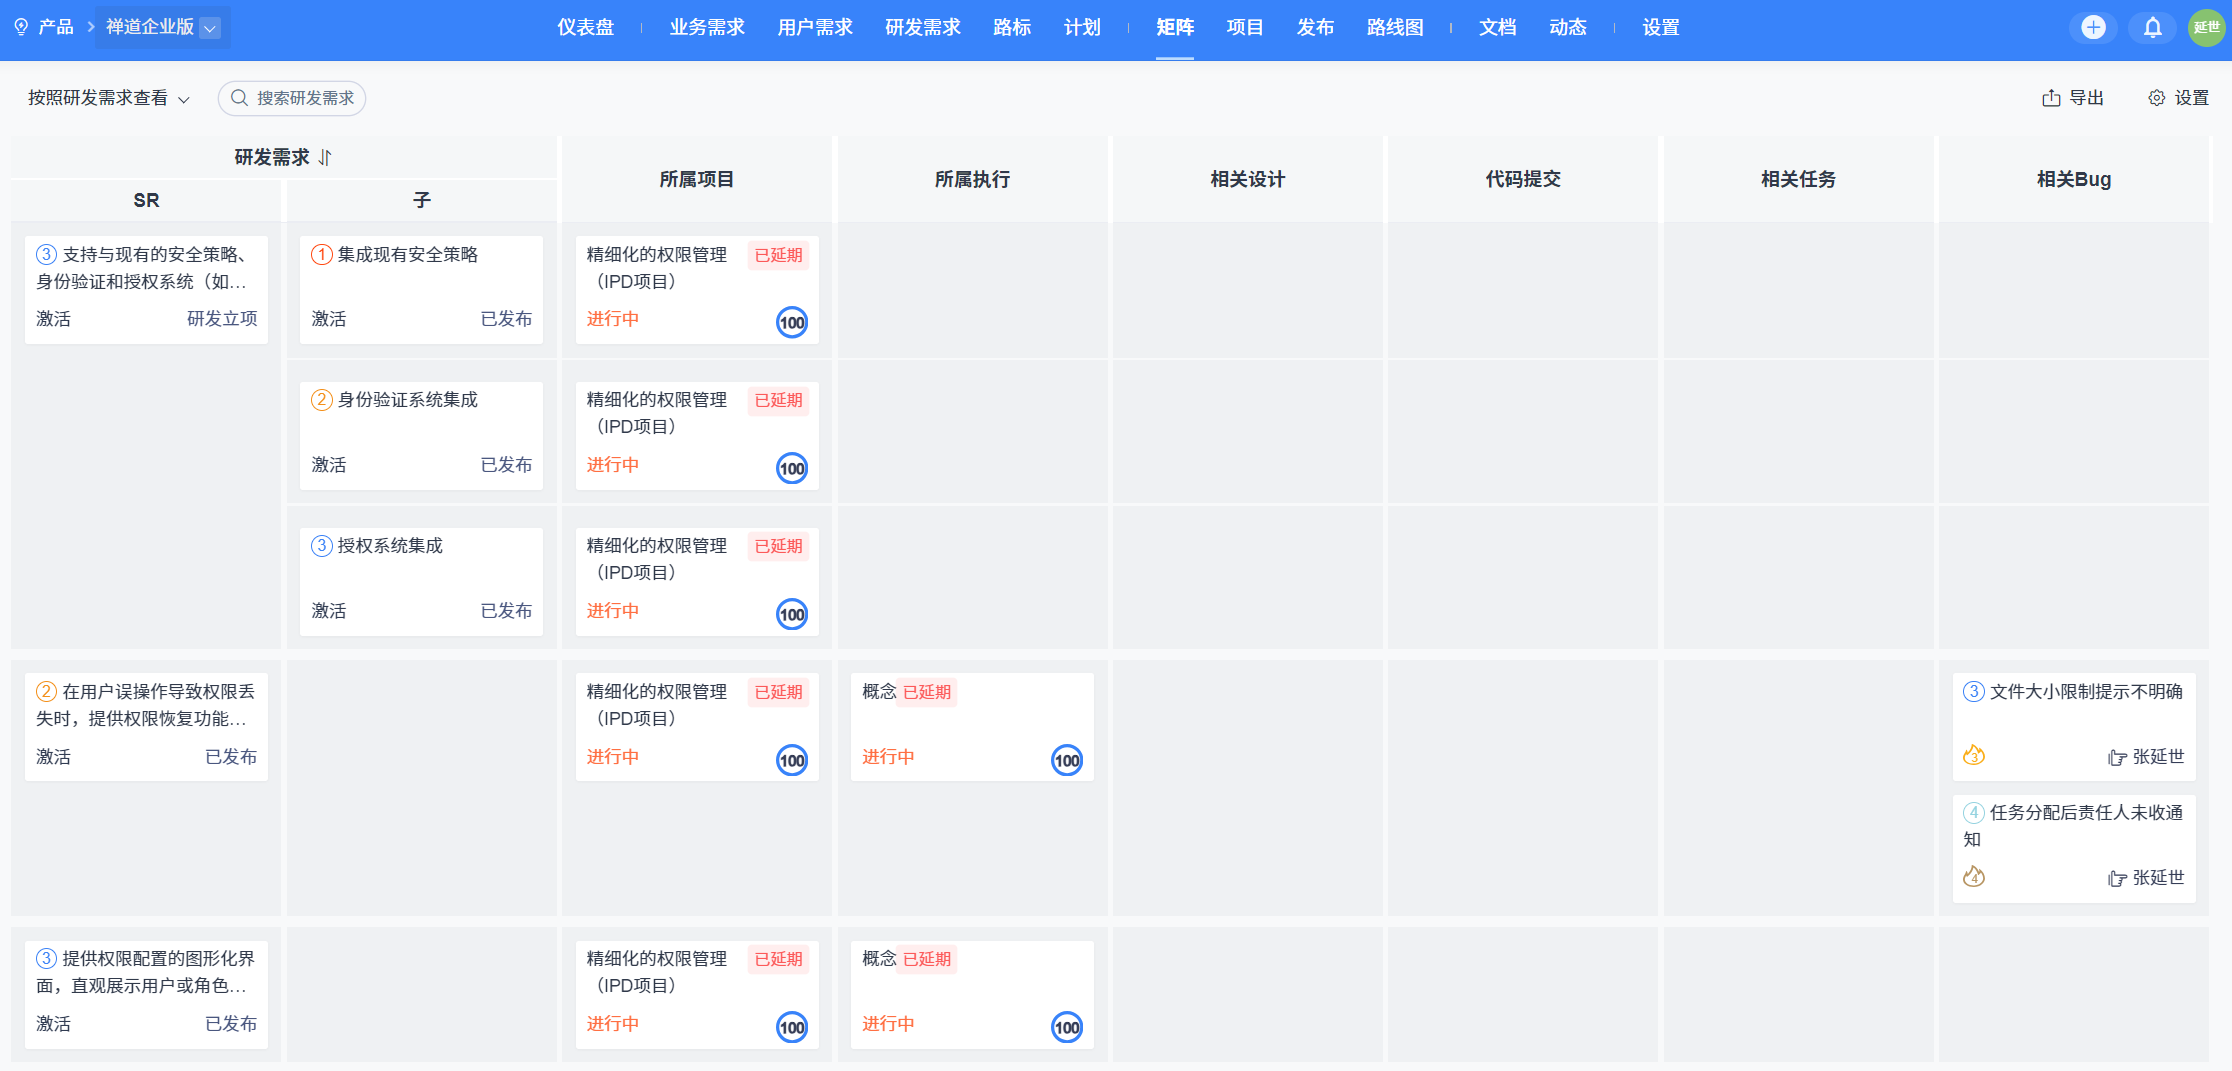Toggle sort order icon beside 研发需求
Screen dimensions: 2232x1071
pyautogui.click(x=325, y=158)
